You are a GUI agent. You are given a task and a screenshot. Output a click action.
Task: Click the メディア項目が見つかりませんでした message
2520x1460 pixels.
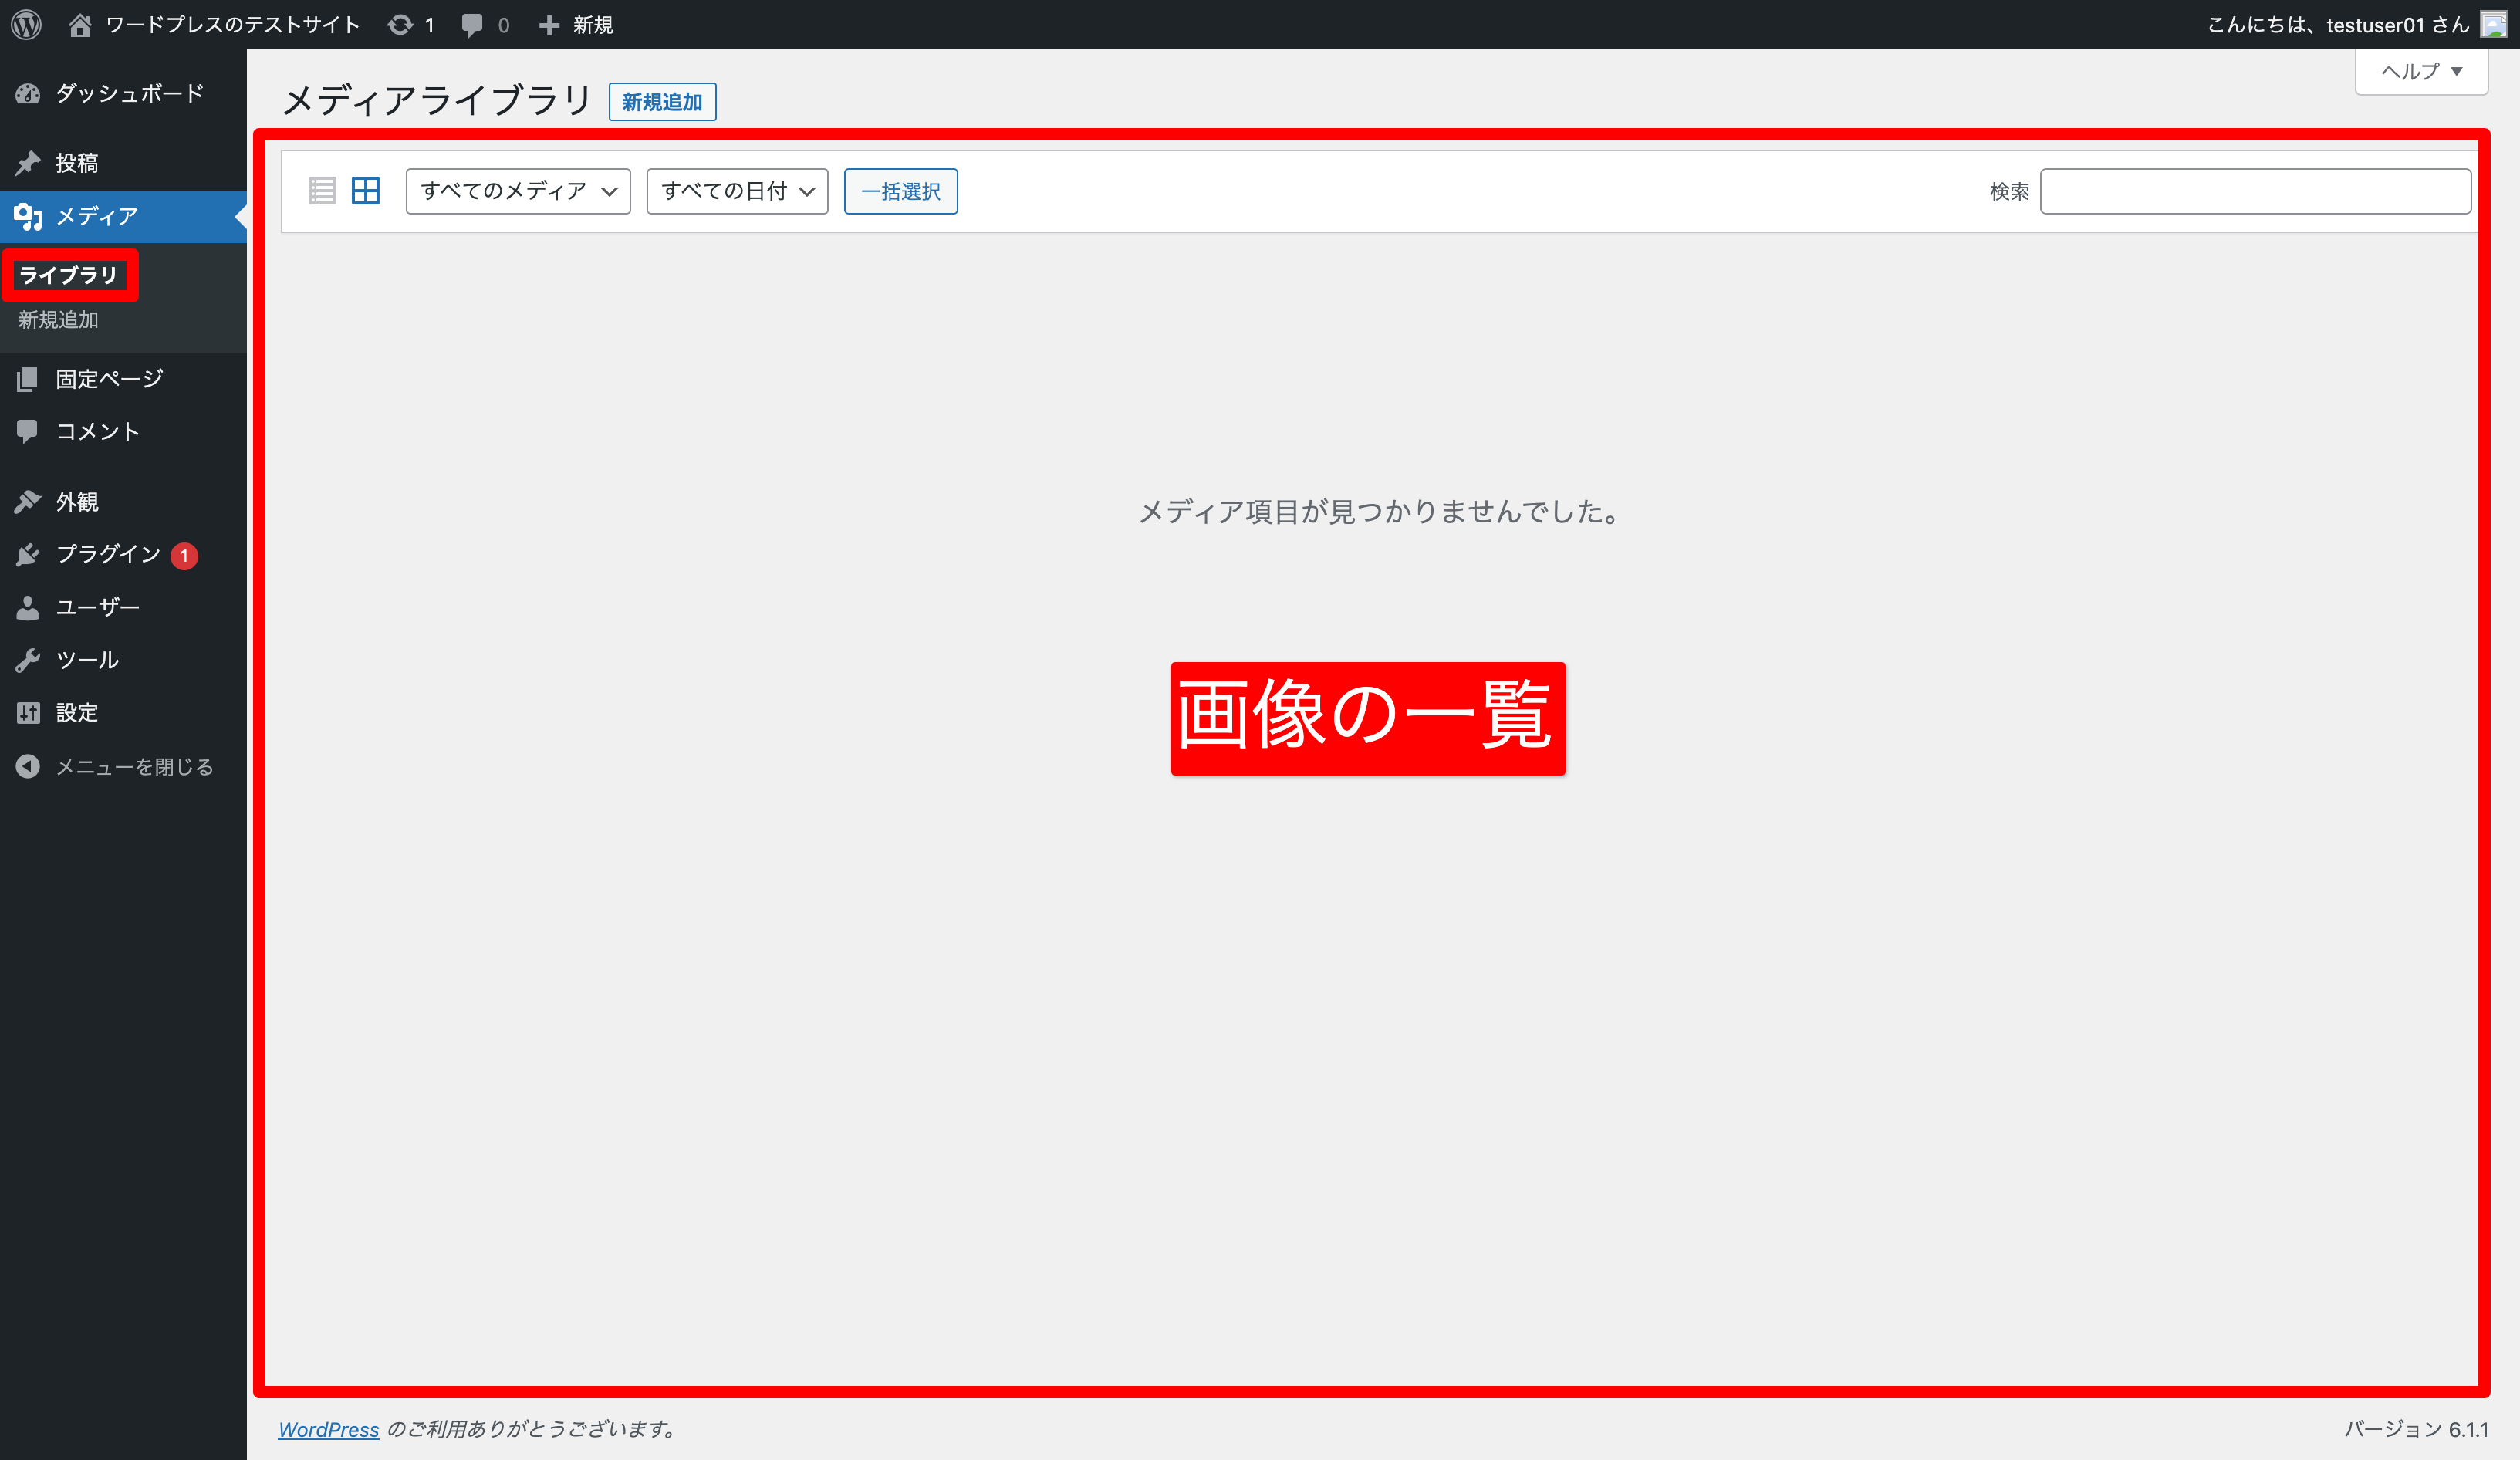pos(1379,512)
